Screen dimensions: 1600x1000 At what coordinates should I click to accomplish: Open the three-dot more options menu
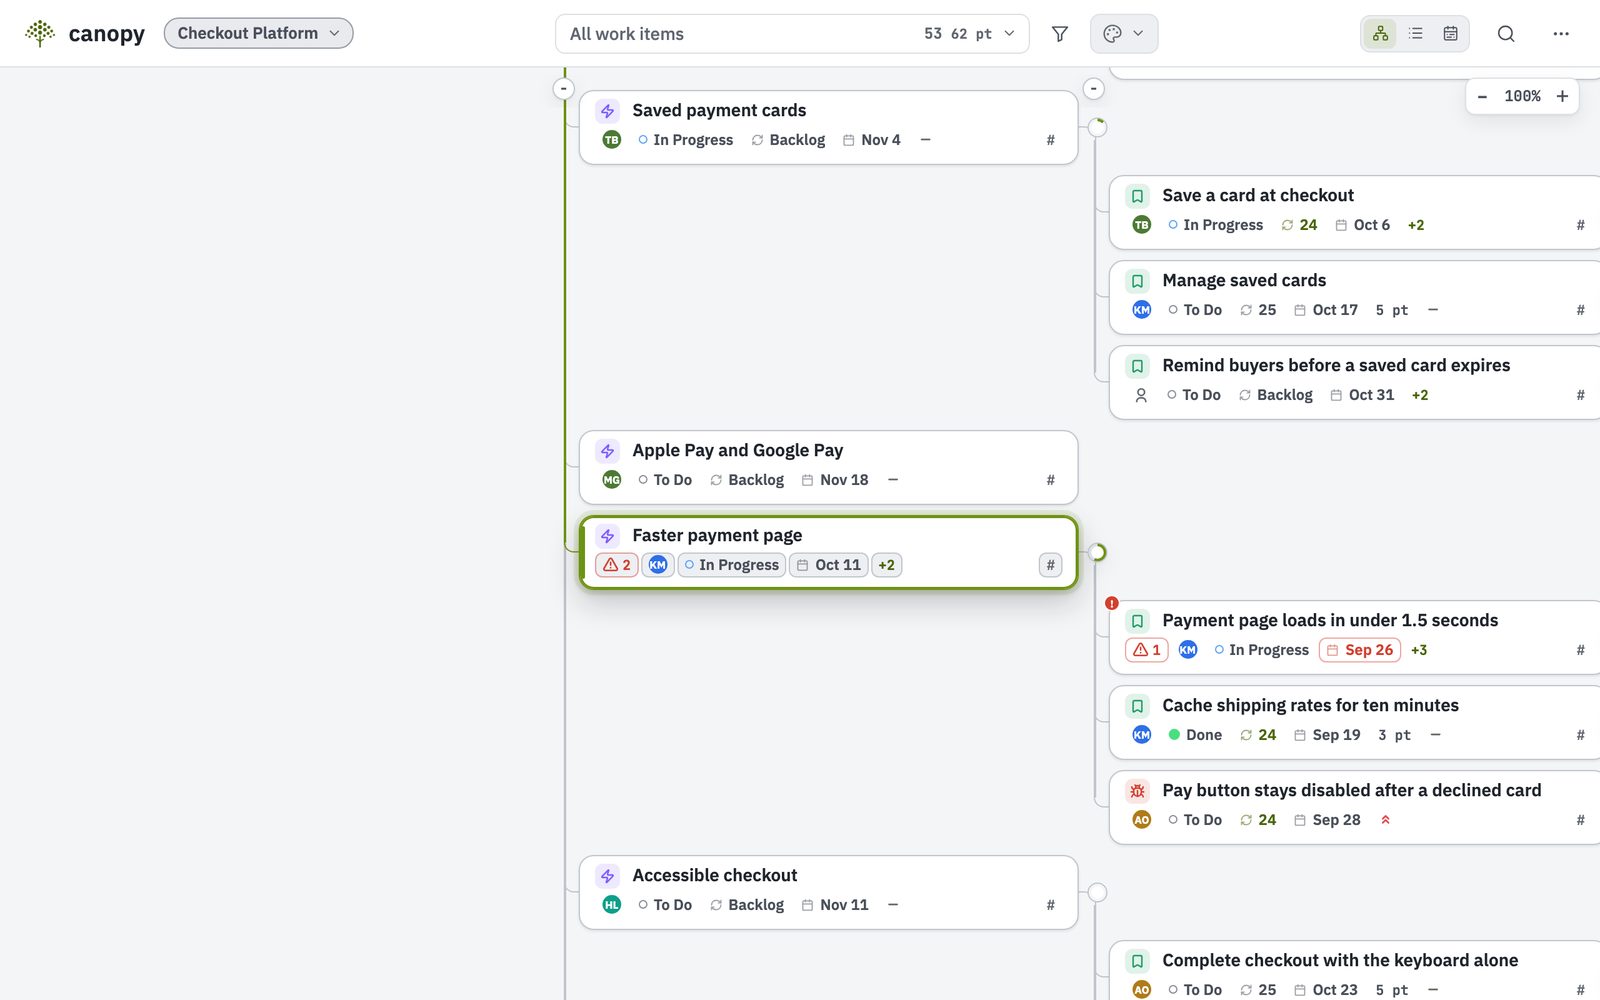tap(1561, 34)
